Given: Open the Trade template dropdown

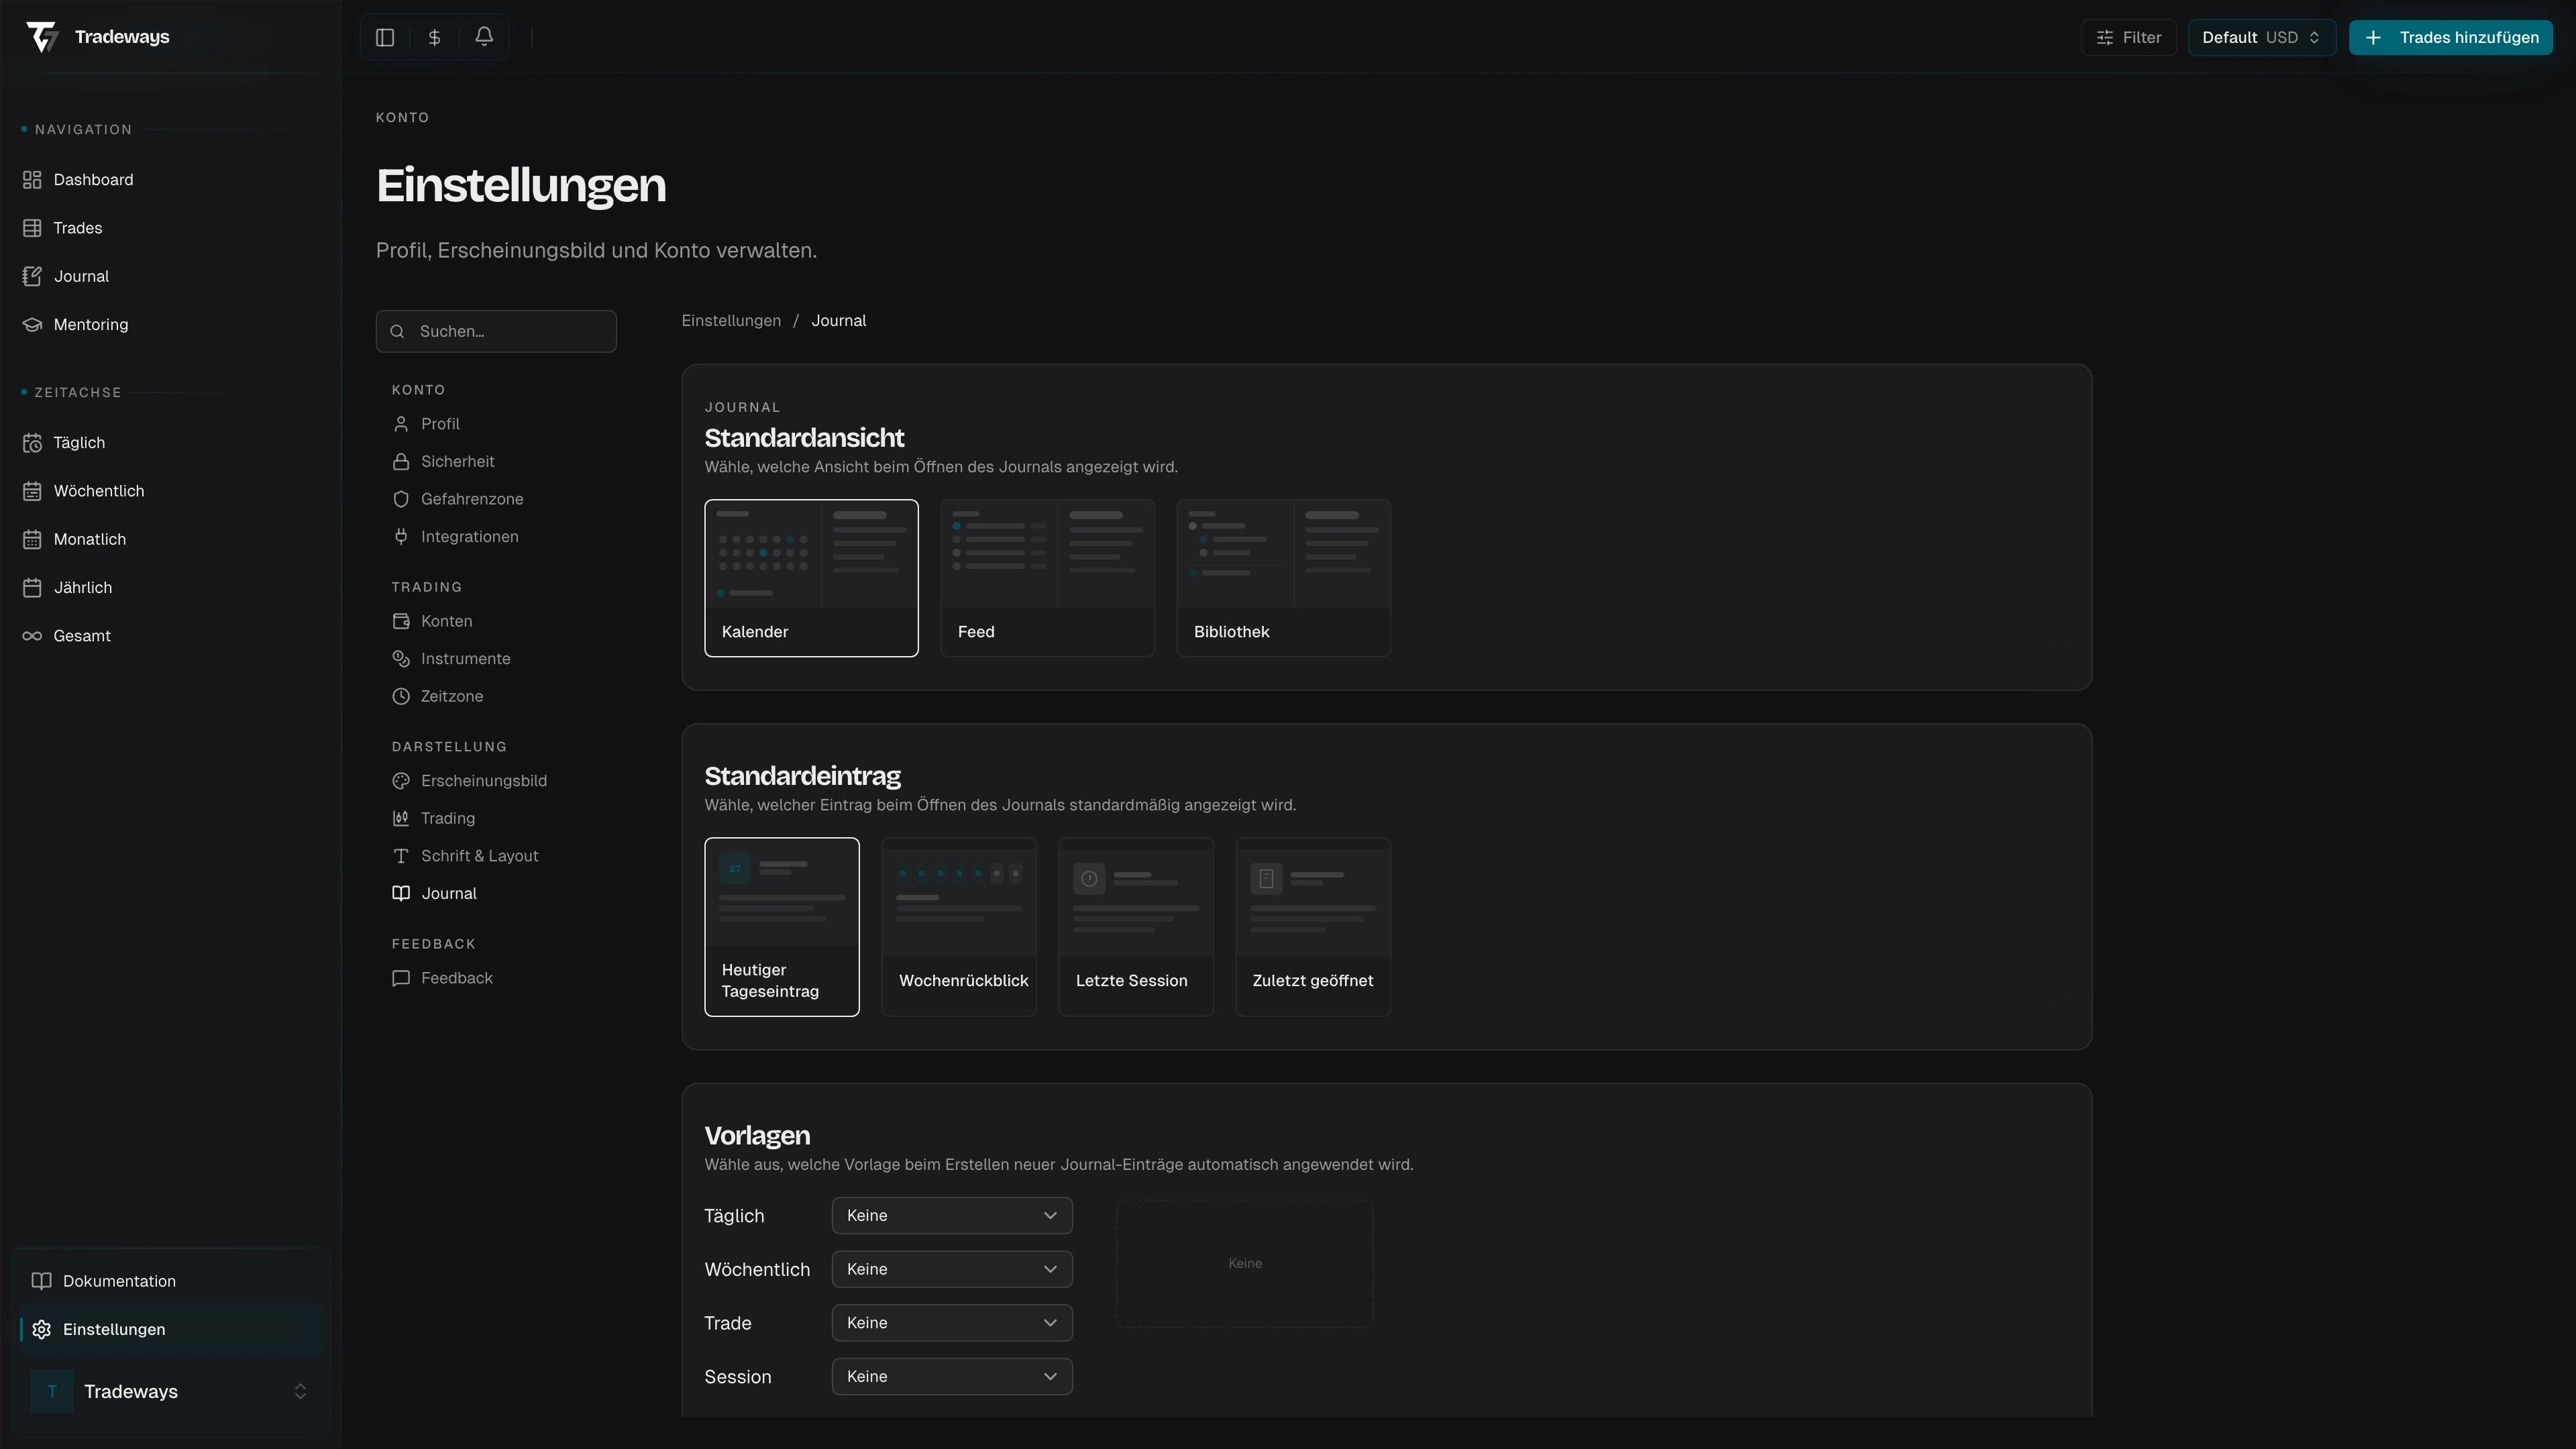Looking at the screenshot, I should pyautogui.click(x=951, y=1323).
